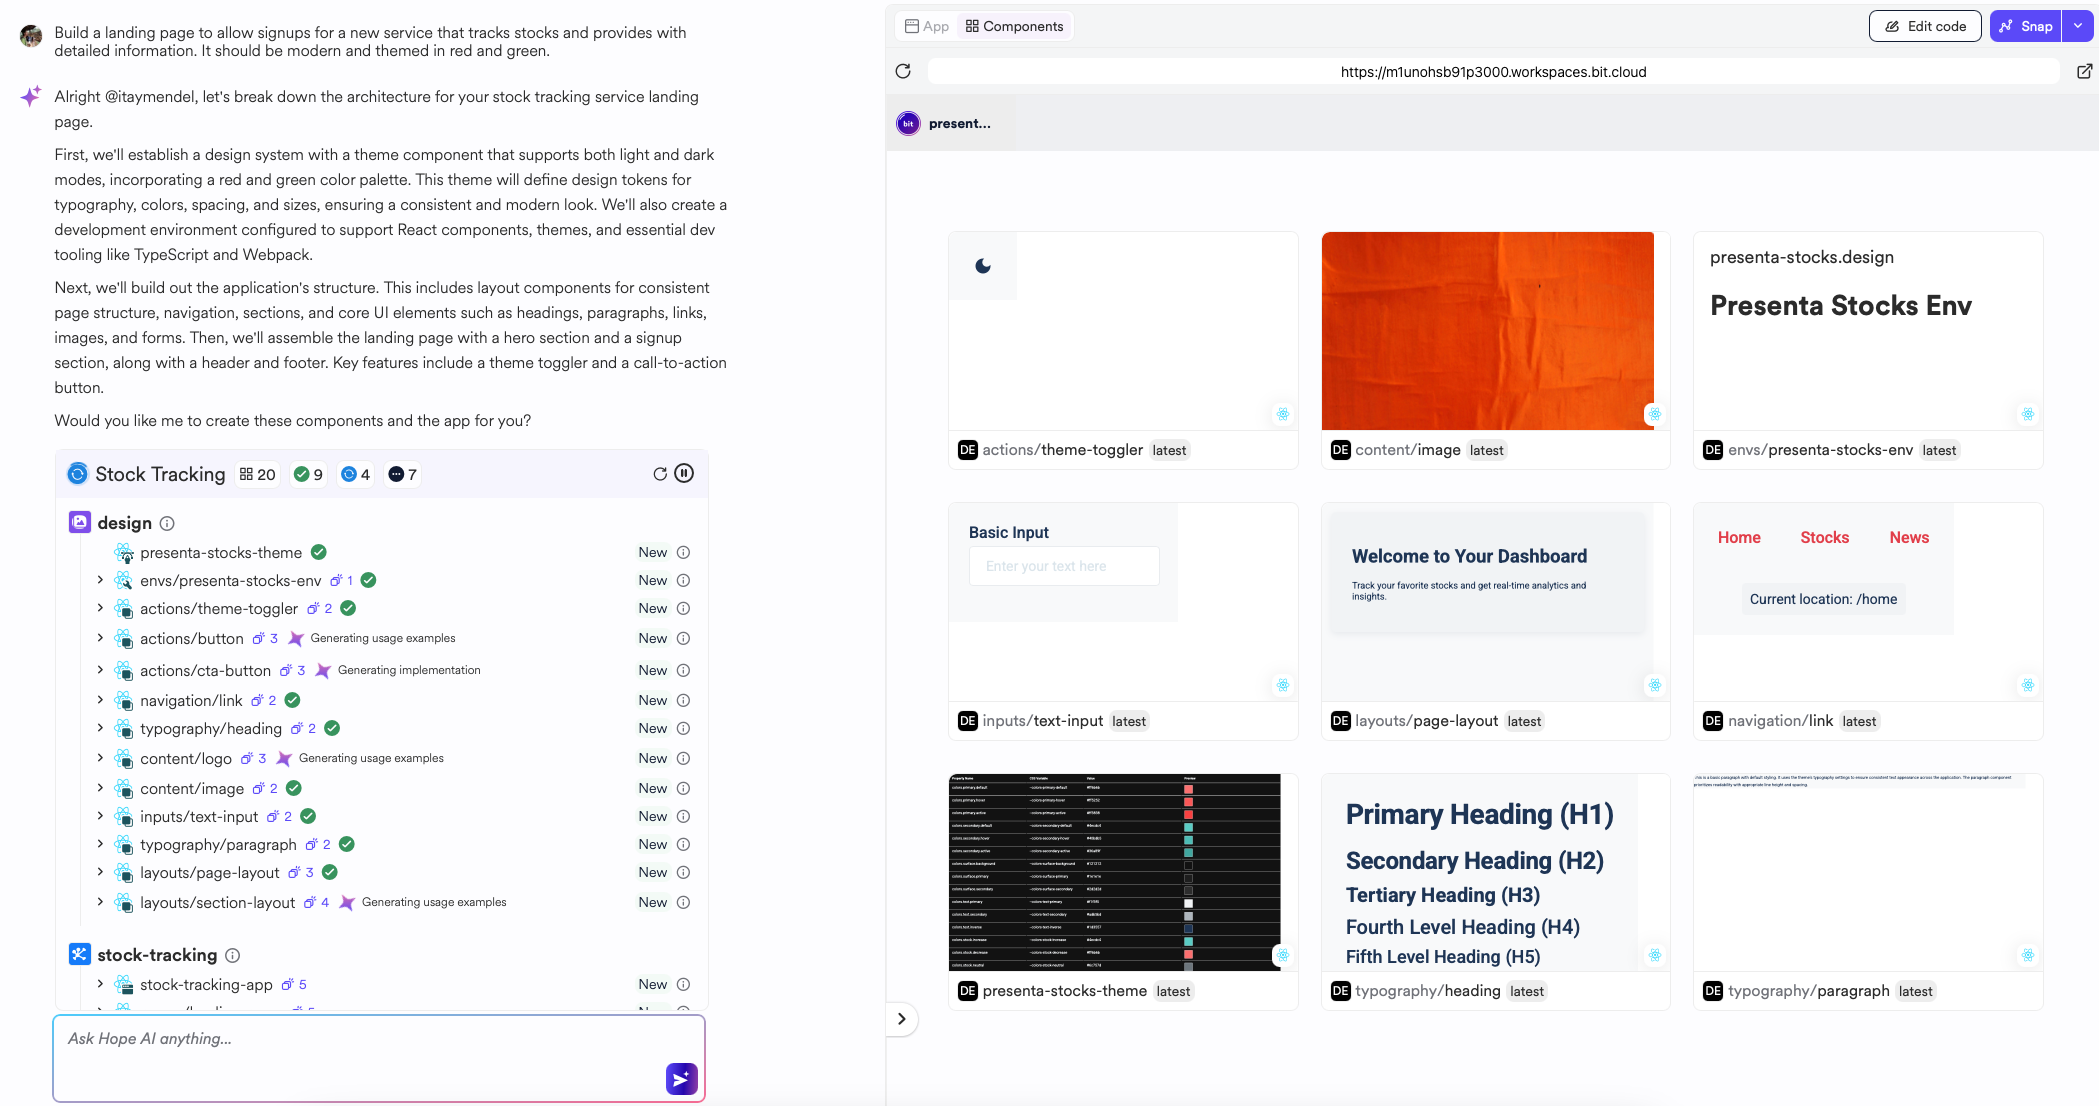
Task: Toggle dark mode moon icon in theme-toggler card
Action: [x=983, y=266]
